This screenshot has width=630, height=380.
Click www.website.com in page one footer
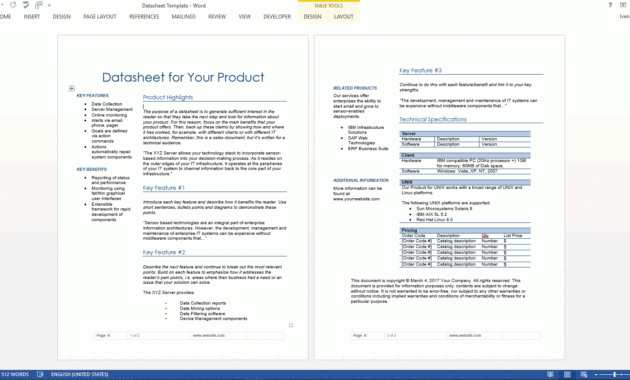click(209, 335)
